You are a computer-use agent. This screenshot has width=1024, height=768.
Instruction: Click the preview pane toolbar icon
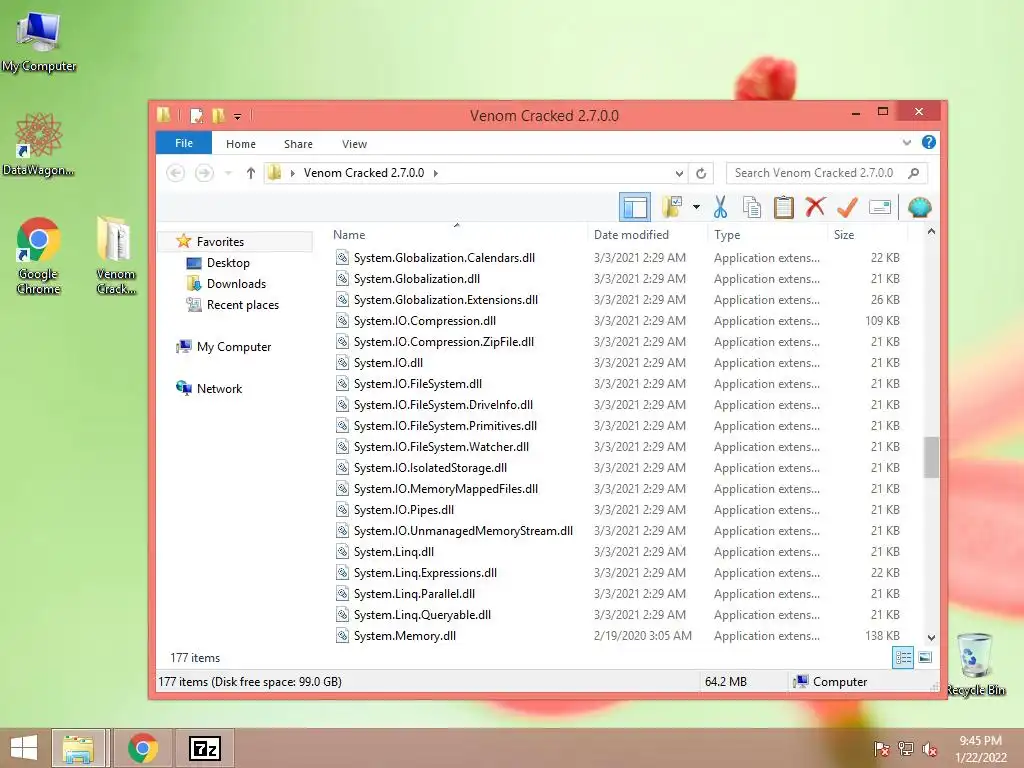point(635,208)
